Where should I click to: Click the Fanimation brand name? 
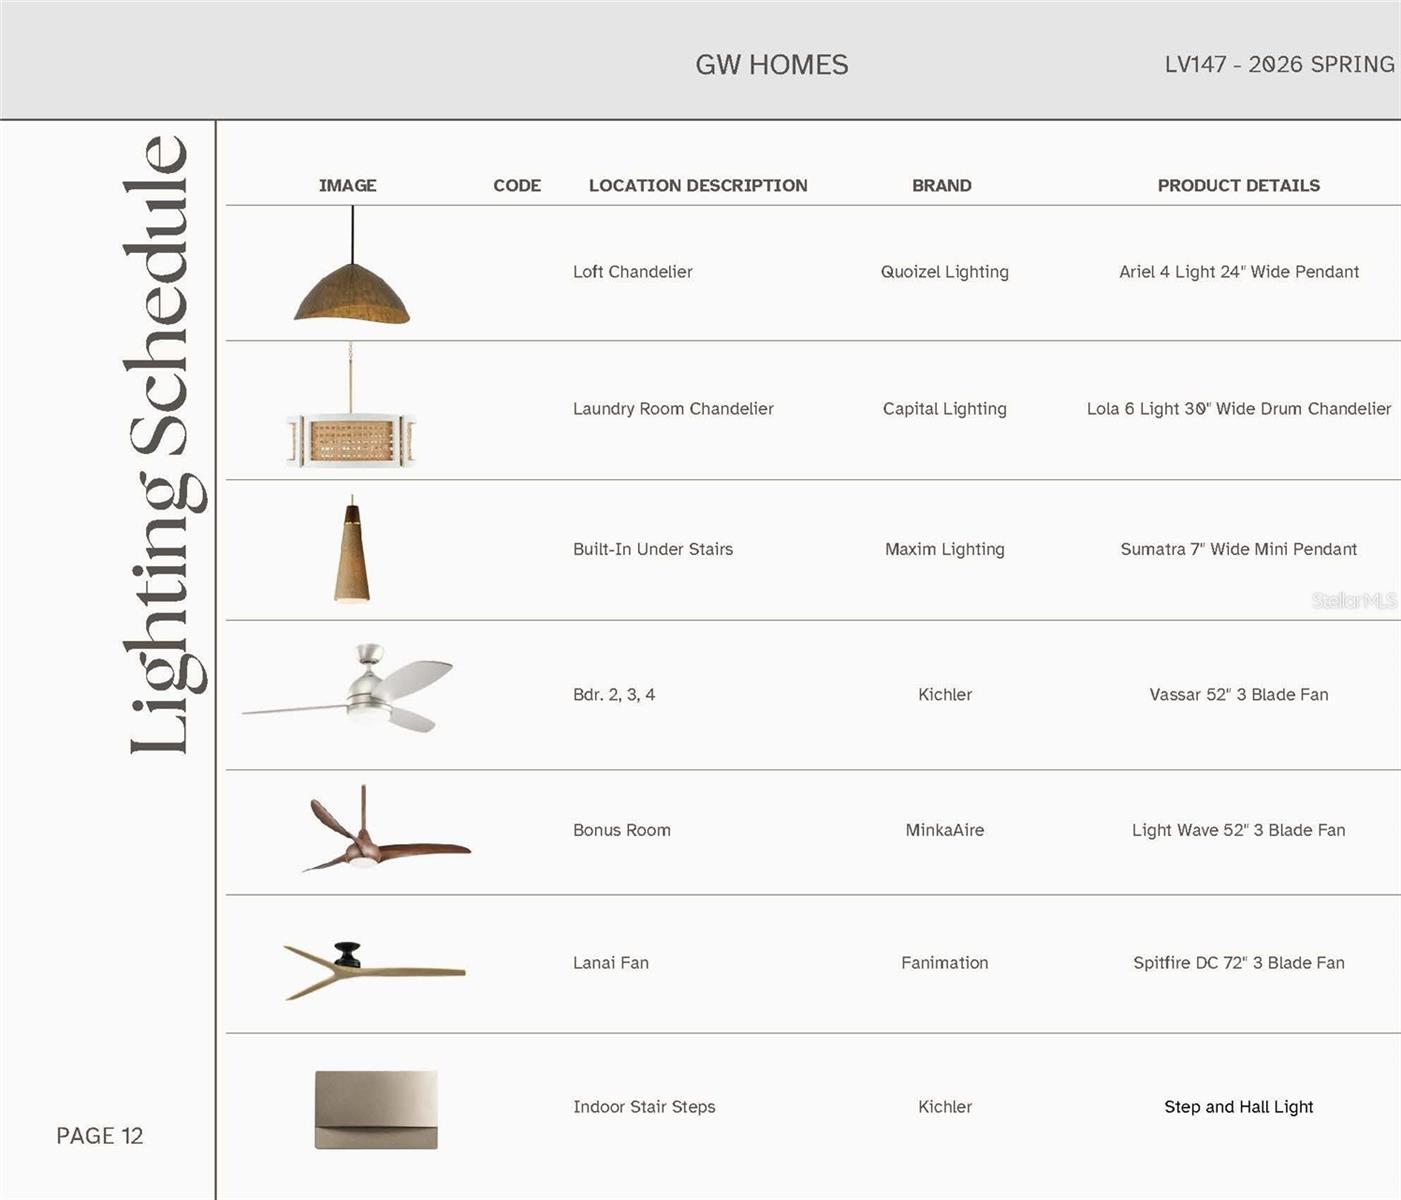pos(944,963)
